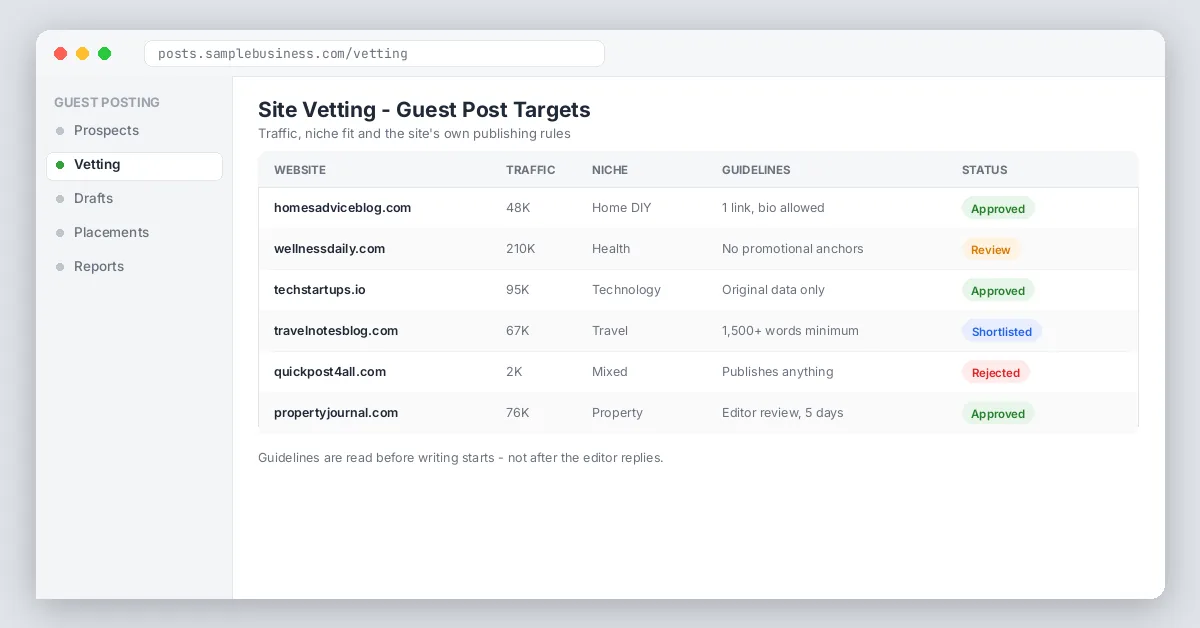Click Approved status badge for propertyjournal.com

998,414
